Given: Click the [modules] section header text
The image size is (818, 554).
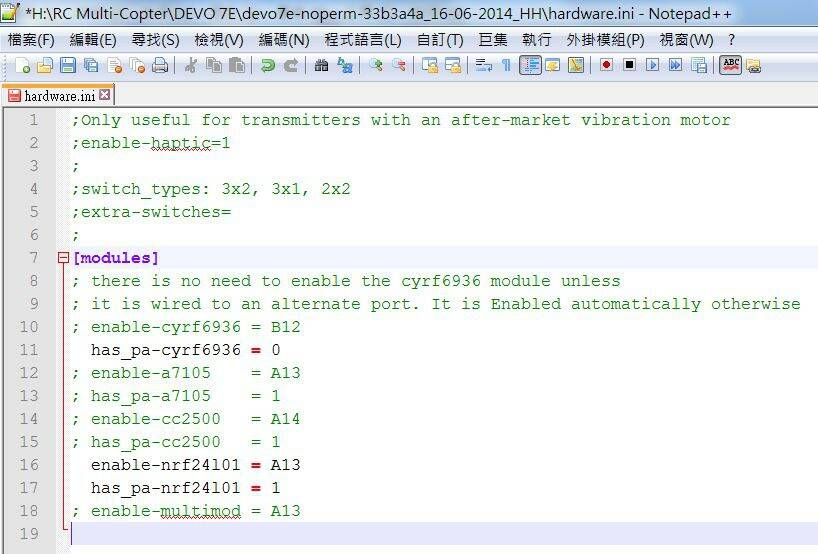Looking at the screenshot, I should click(116, 258).
